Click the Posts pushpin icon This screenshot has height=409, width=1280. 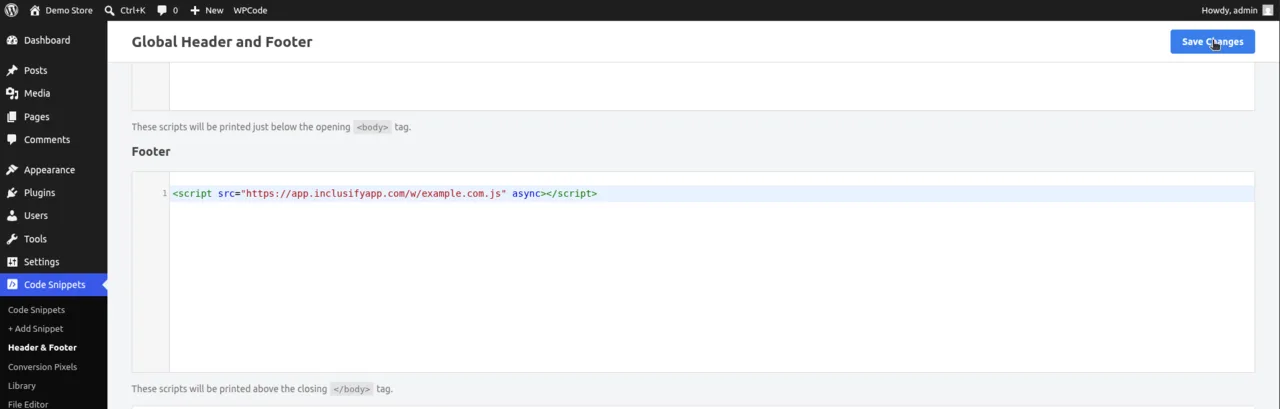12,70
